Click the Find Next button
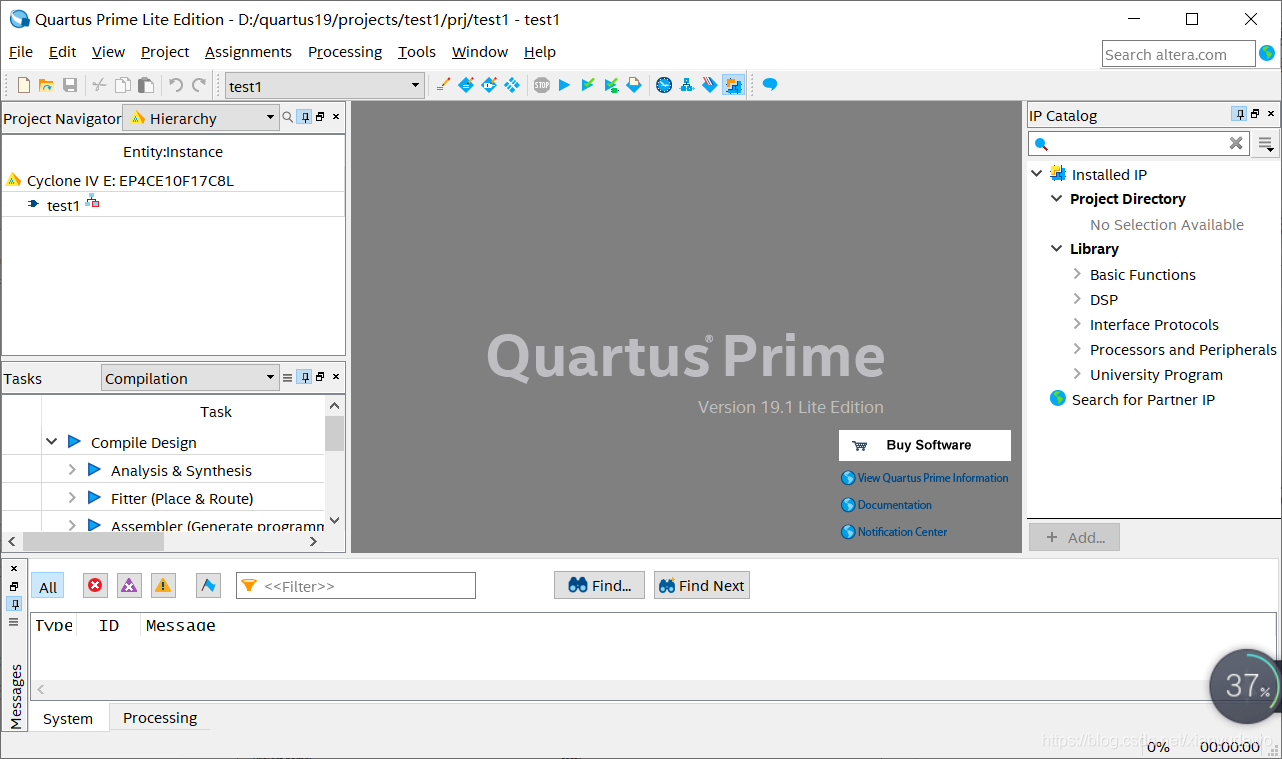 pos(702,586)
